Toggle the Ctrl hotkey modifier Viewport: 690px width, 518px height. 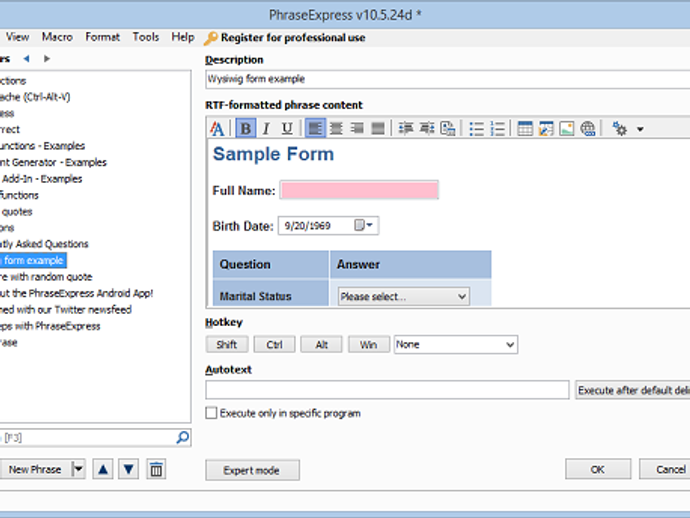click(274, 345)
